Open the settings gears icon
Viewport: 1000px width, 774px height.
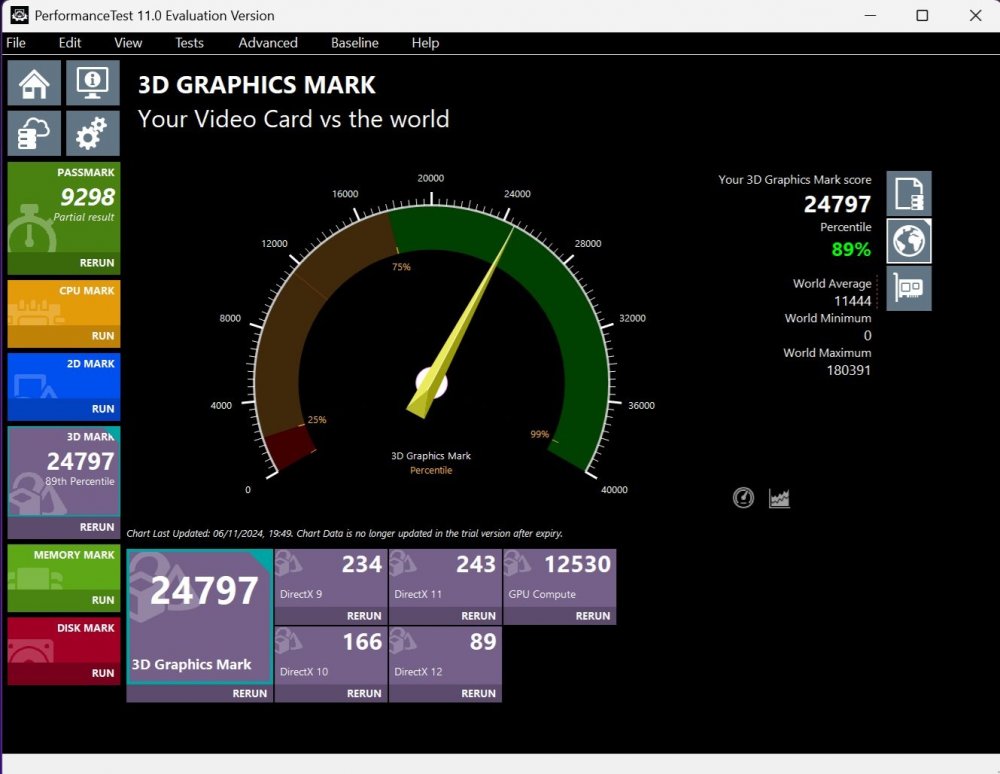tap(92, 133)
